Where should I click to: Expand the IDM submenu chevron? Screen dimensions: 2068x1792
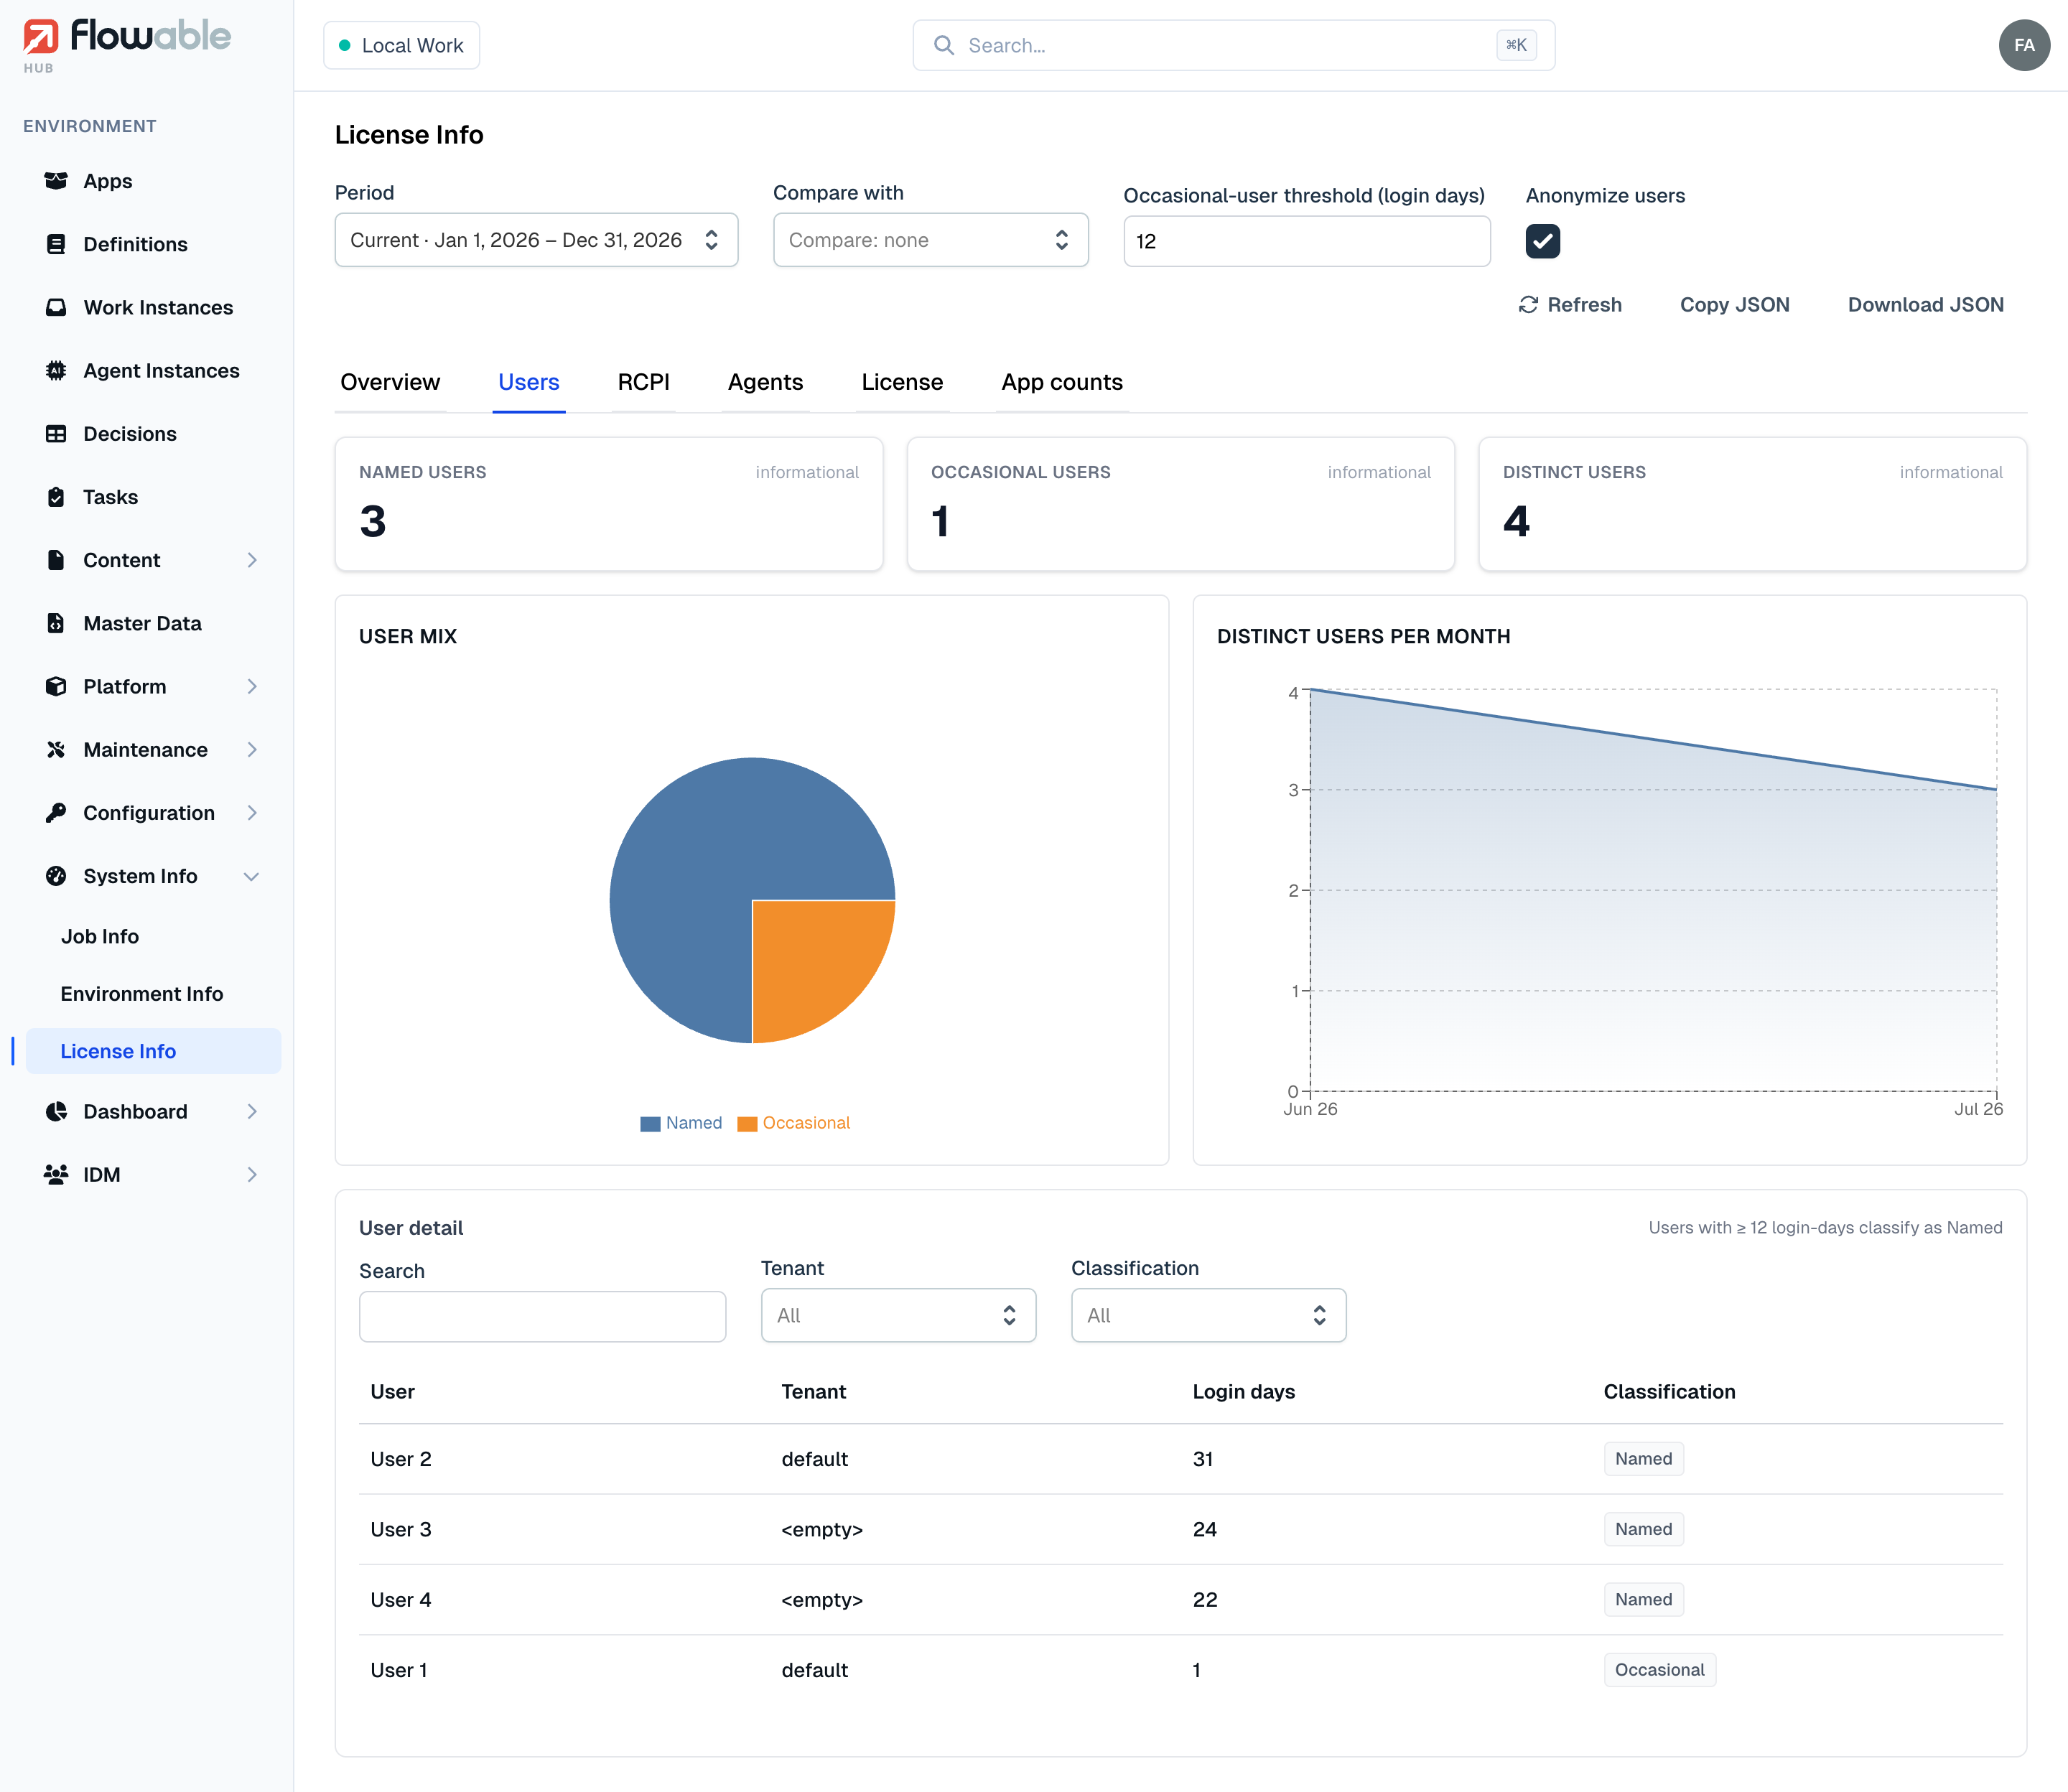(x=252, y=1175)
